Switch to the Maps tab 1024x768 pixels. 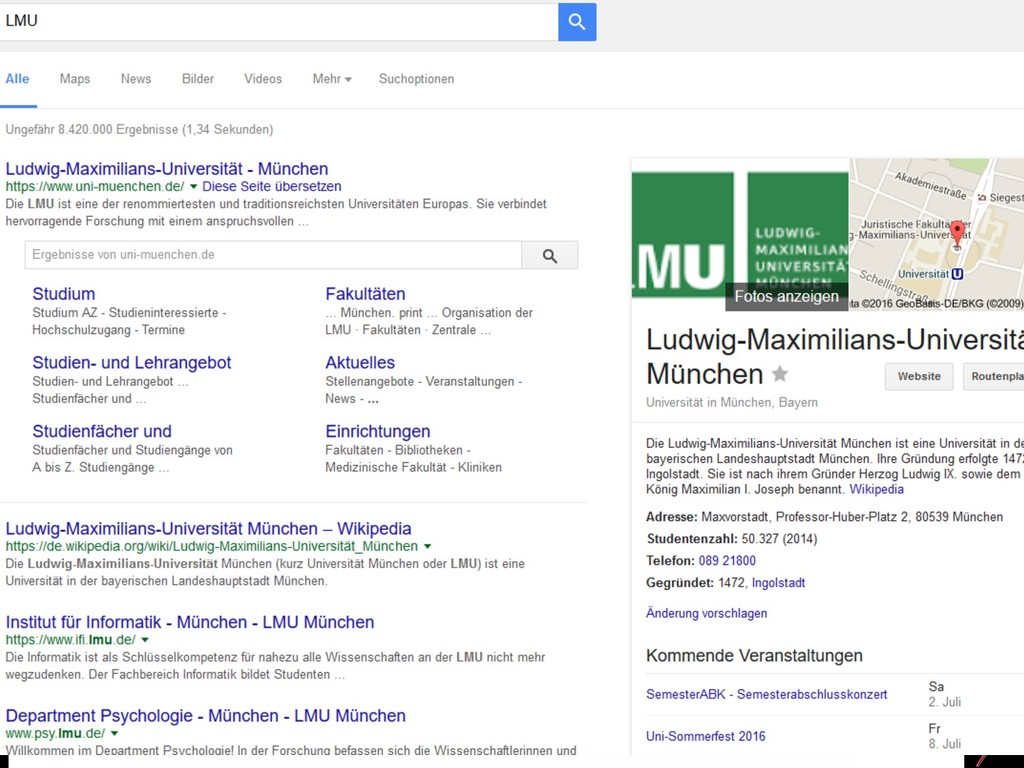(75, 79)
